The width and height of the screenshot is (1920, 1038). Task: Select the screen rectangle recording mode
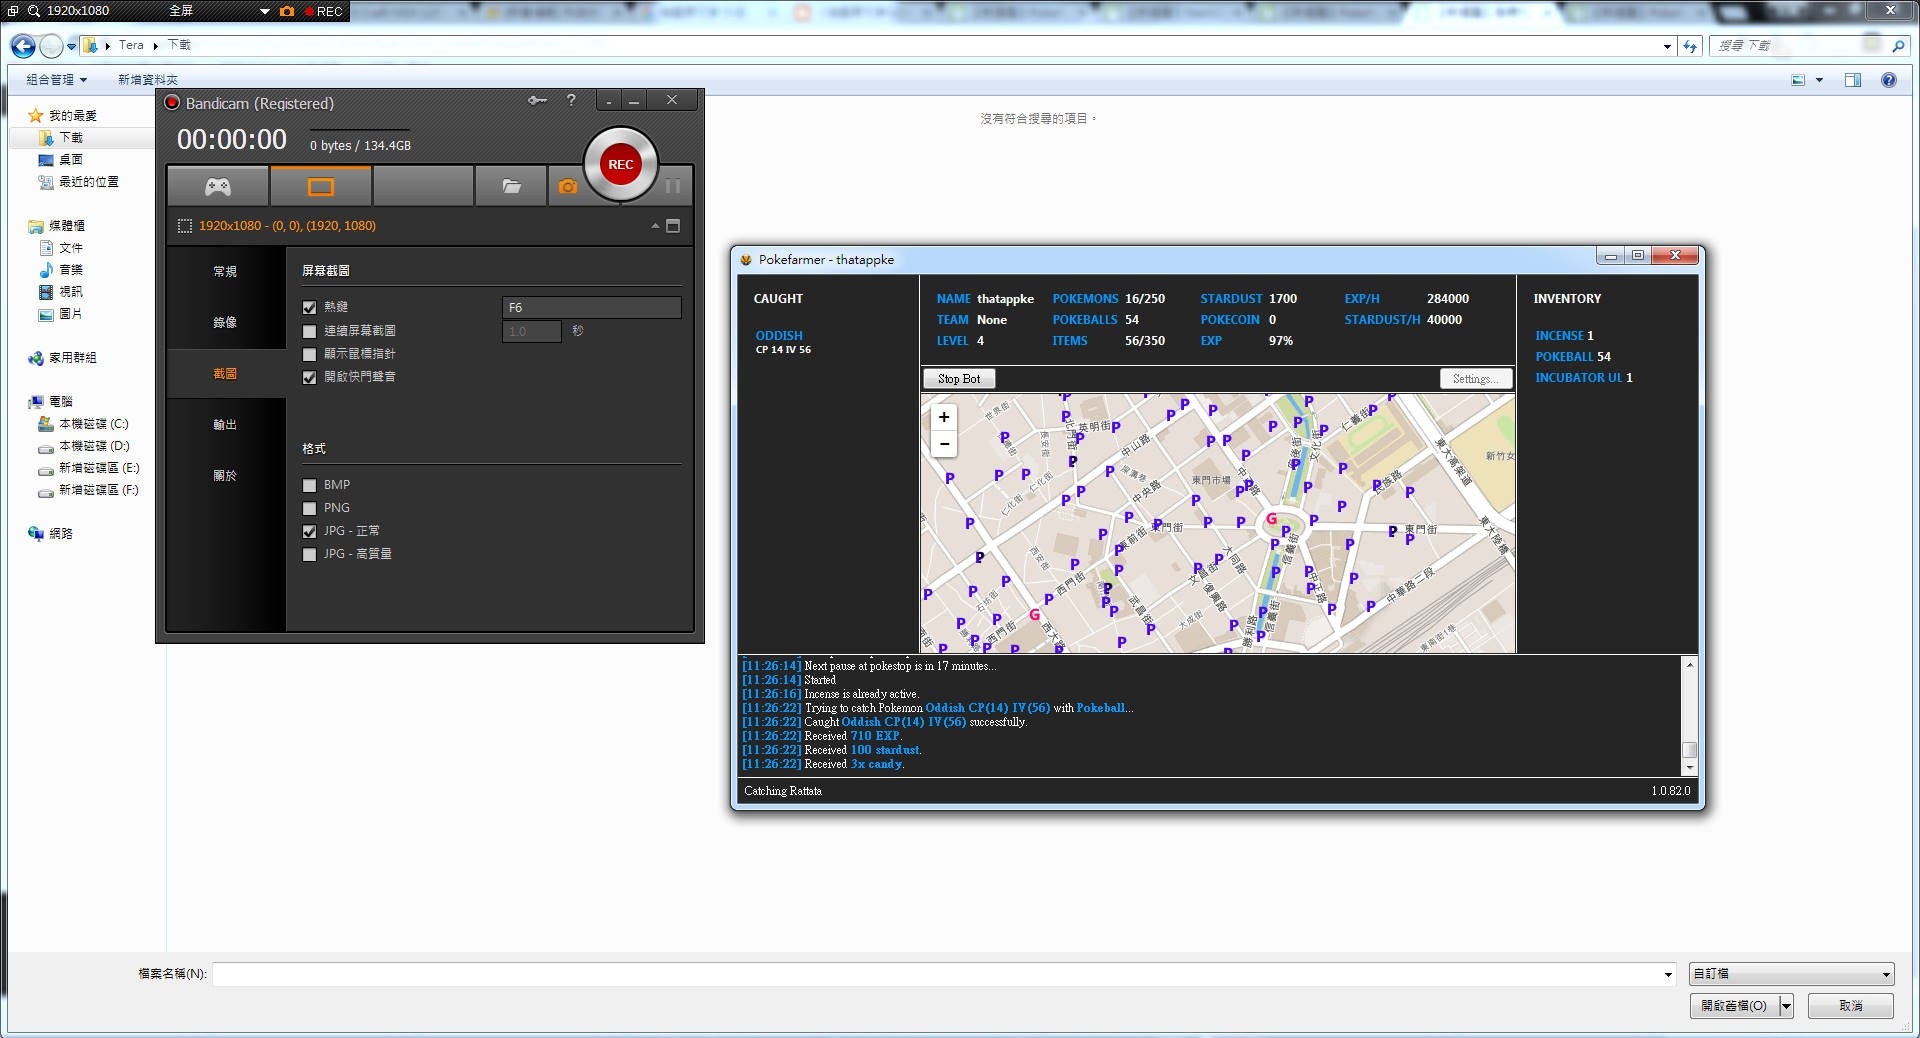point(320,187)
